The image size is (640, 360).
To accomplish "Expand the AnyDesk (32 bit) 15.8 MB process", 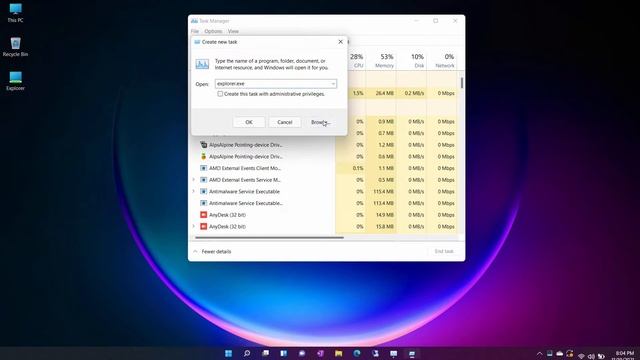I will click(x=194, y=226).
